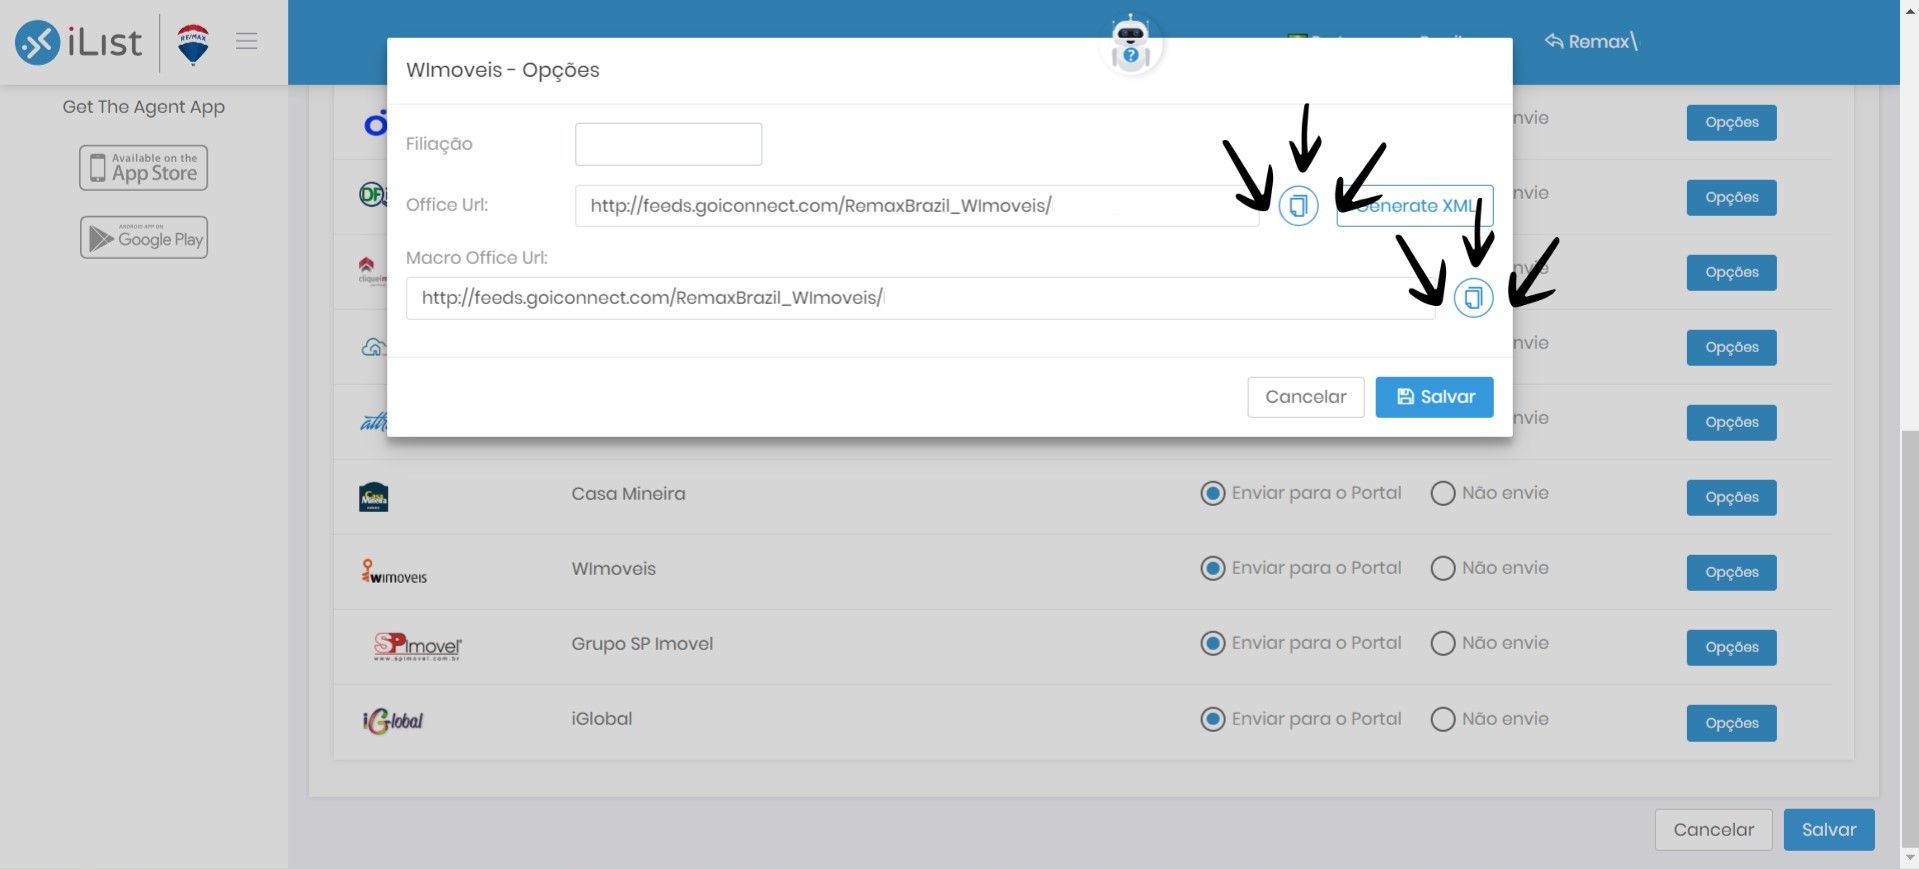Click the page-bottom Cancelar button
The image size is (1919, 869).
(x=1713, y=830)
